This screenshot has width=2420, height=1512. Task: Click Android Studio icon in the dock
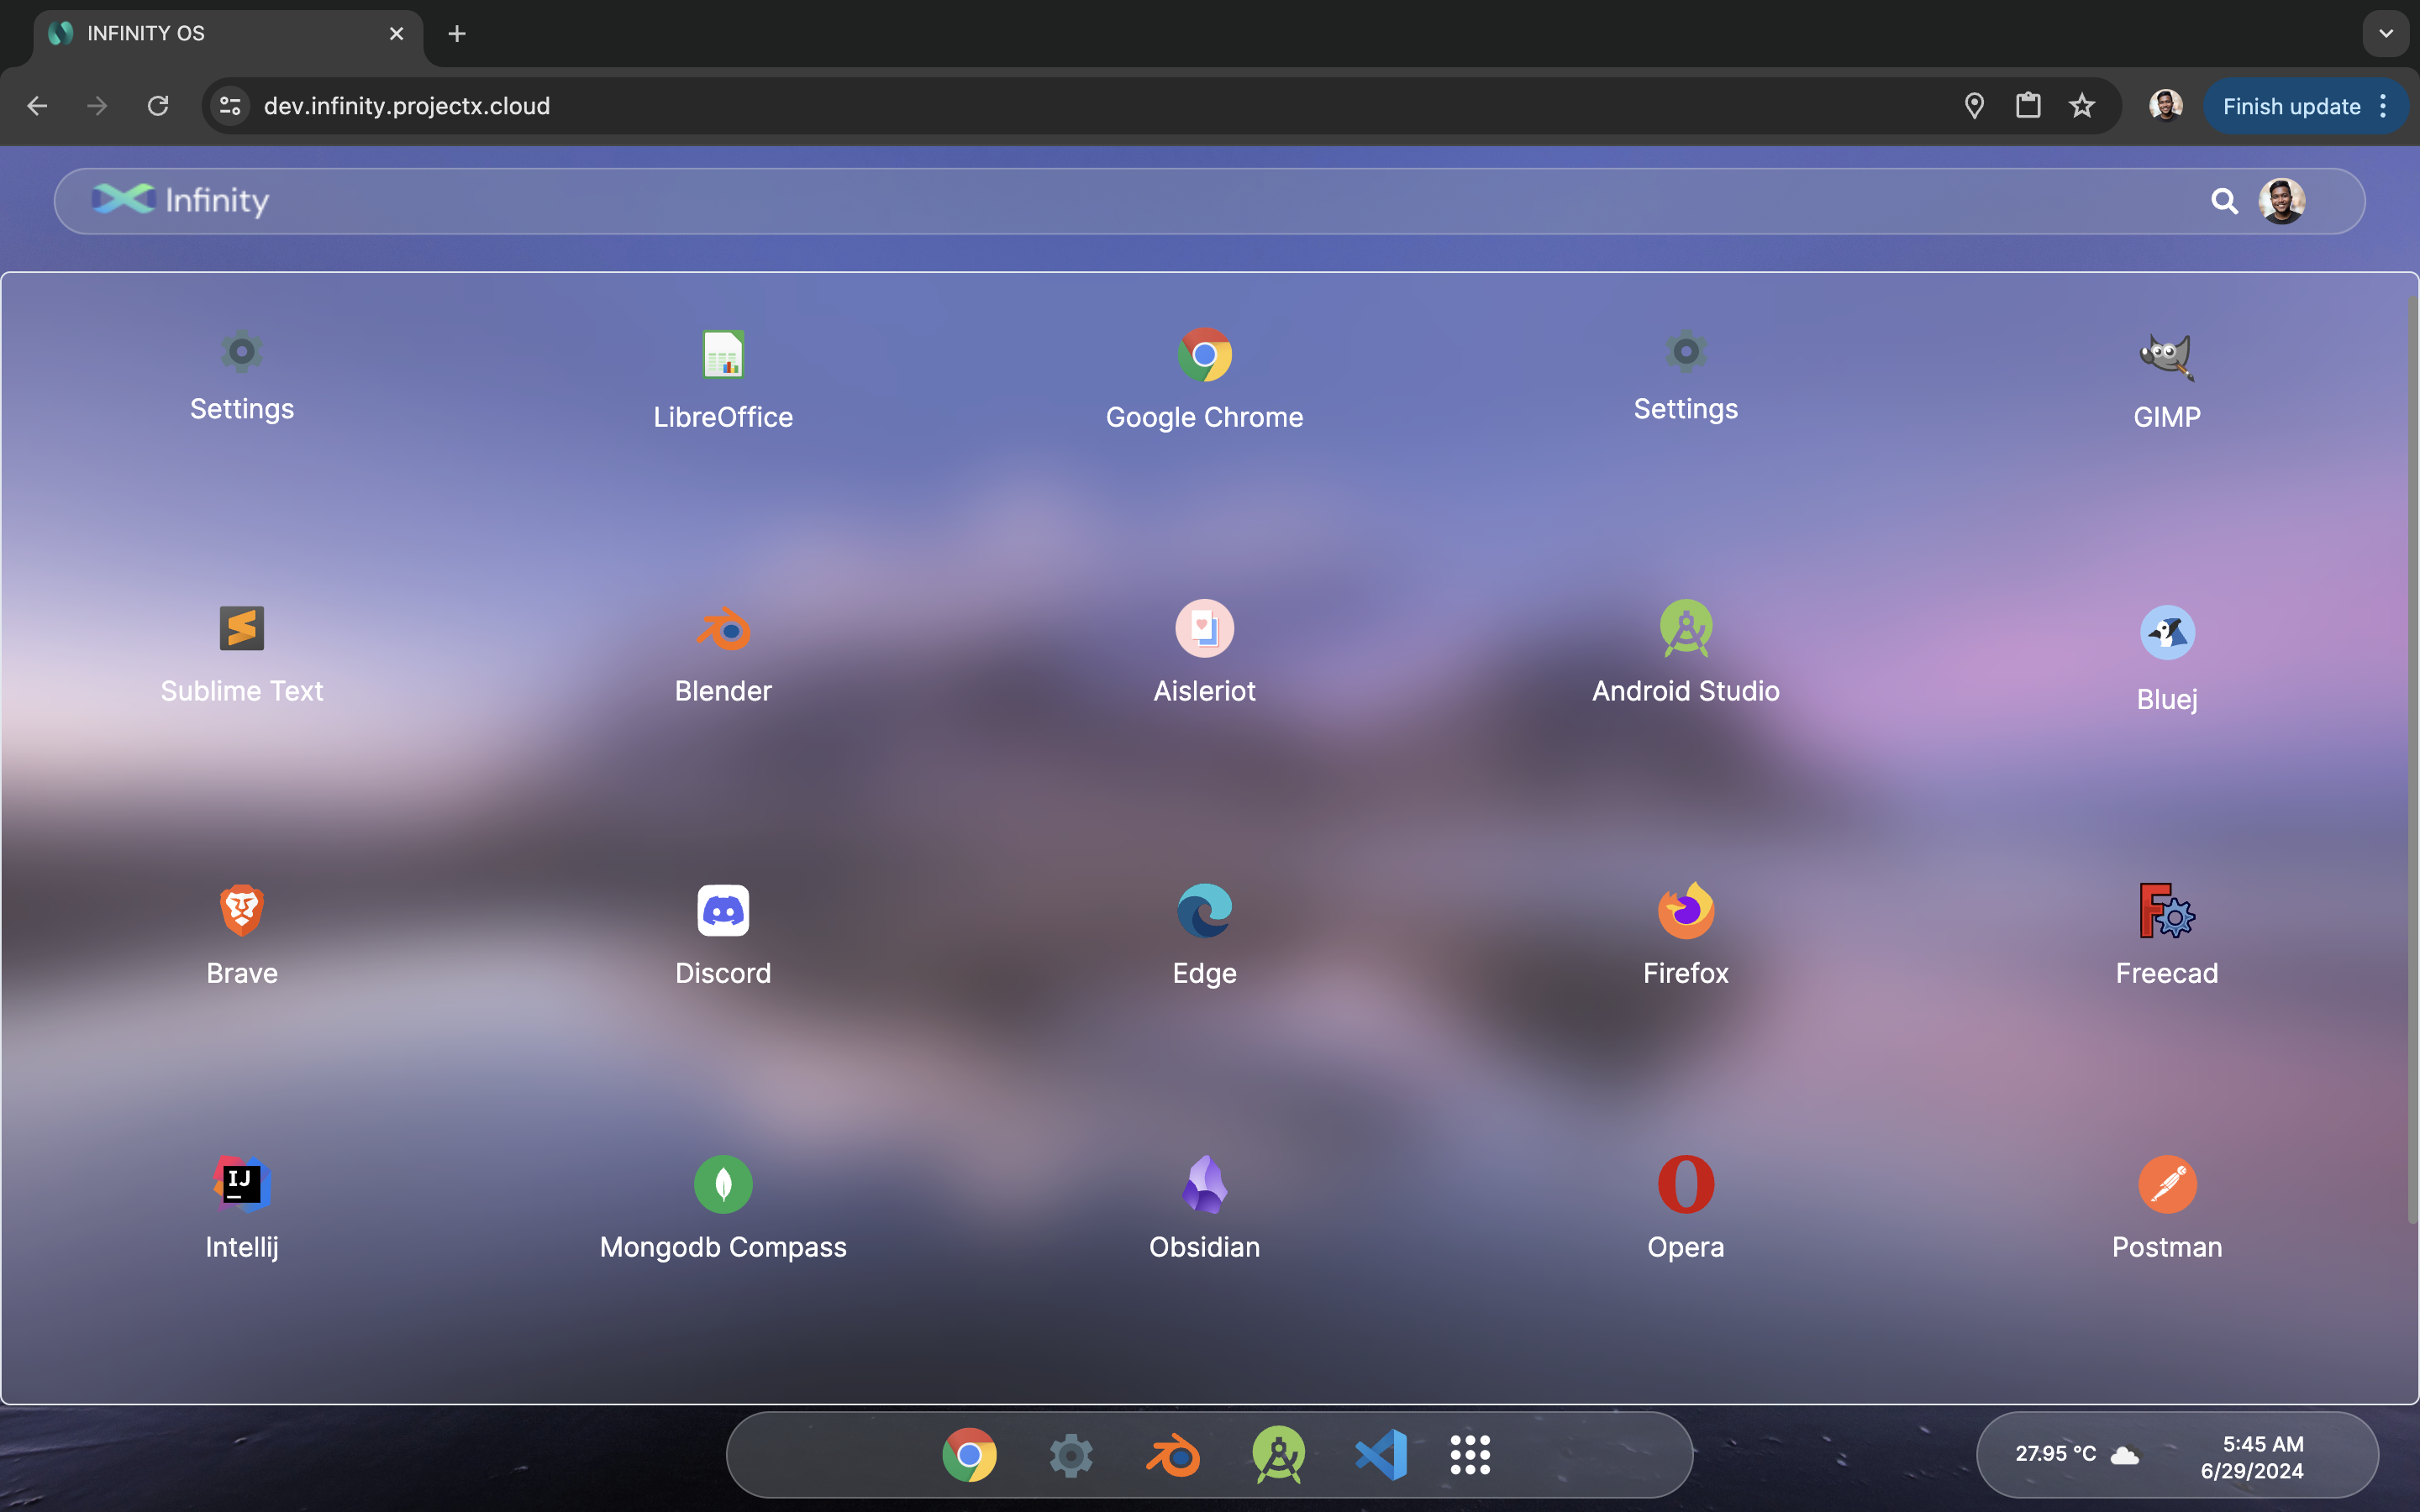(1278, 1455)
